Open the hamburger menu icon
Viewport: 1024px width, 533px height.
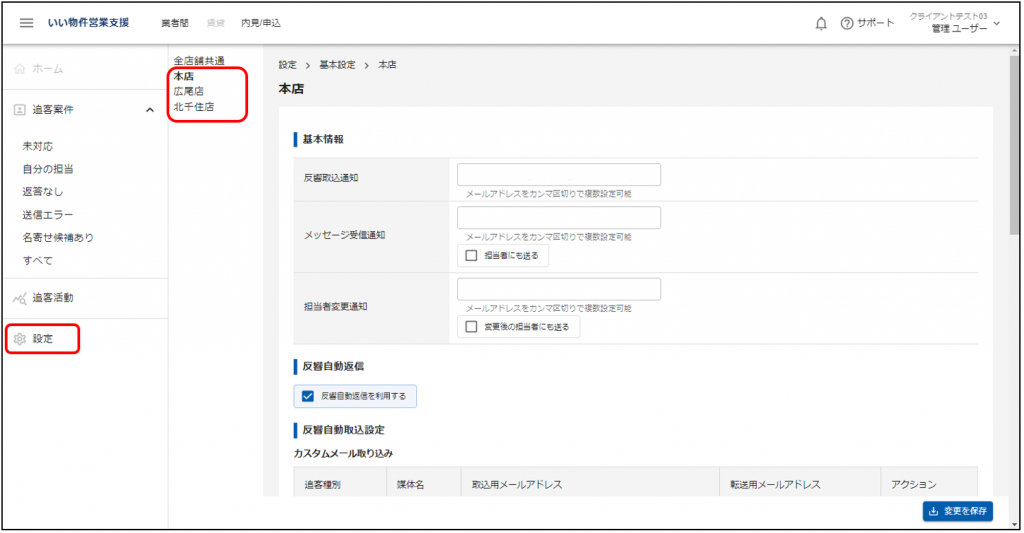27,23
